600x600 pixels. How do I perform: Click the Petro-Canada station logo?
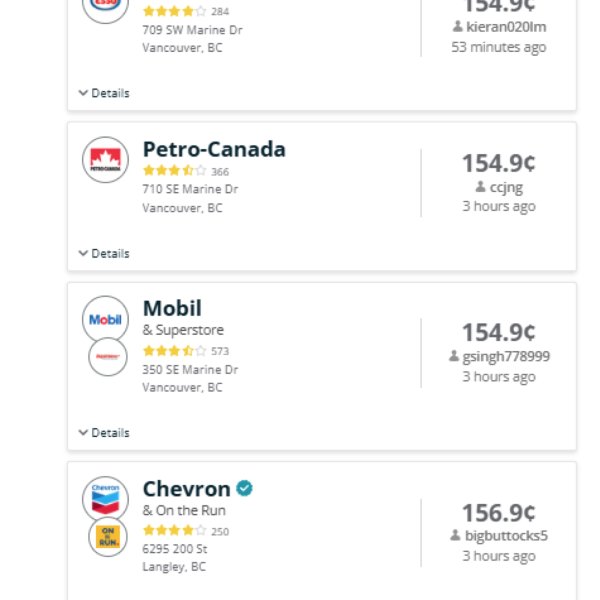coord(105,160)
